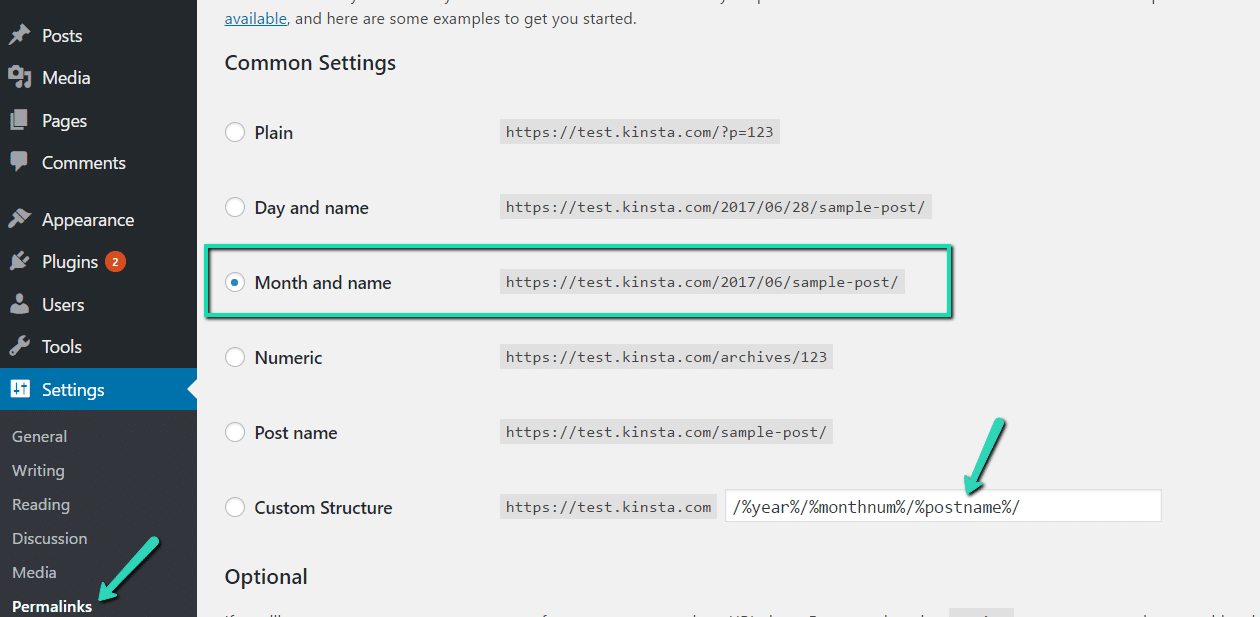Choose the Day and name permalink structure

[x=235, y=207]
